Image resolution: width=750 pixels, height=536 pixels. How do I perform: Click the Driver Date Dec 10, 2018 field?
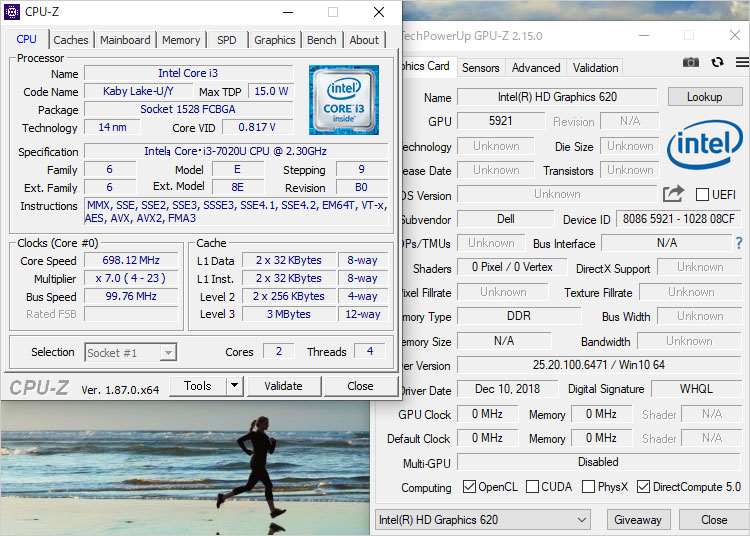pyautogui.click(x=507, y=389)
